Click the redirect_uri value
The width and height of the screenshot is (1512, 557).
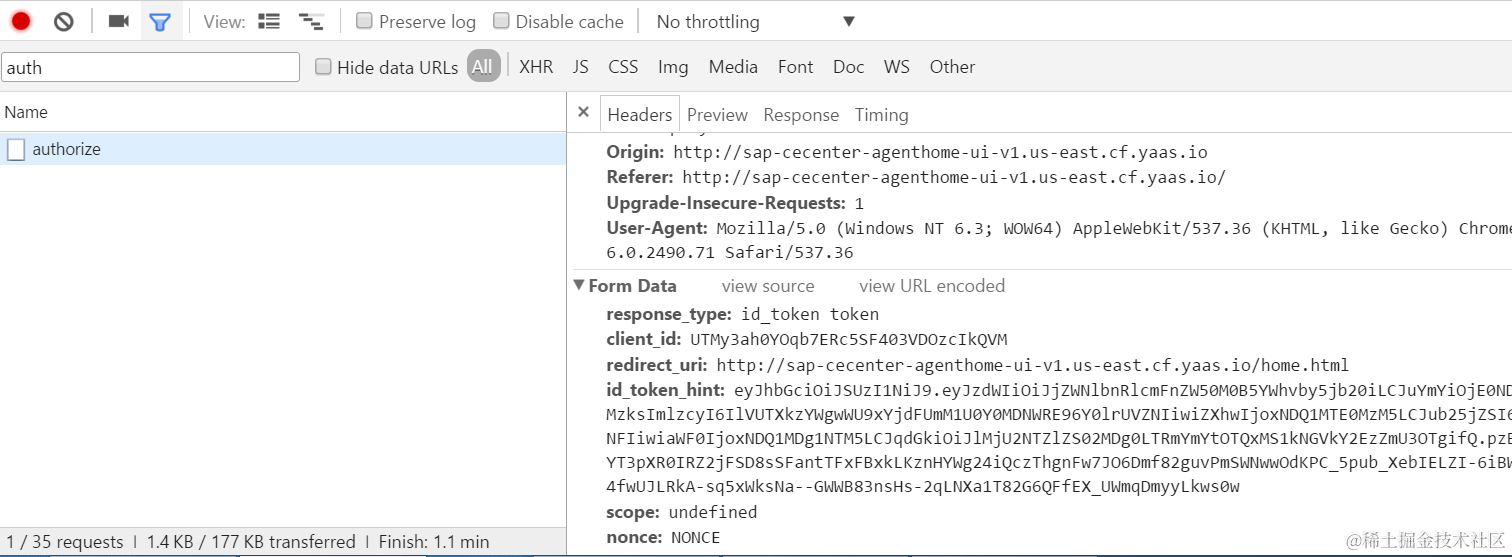click(1032, 365)
